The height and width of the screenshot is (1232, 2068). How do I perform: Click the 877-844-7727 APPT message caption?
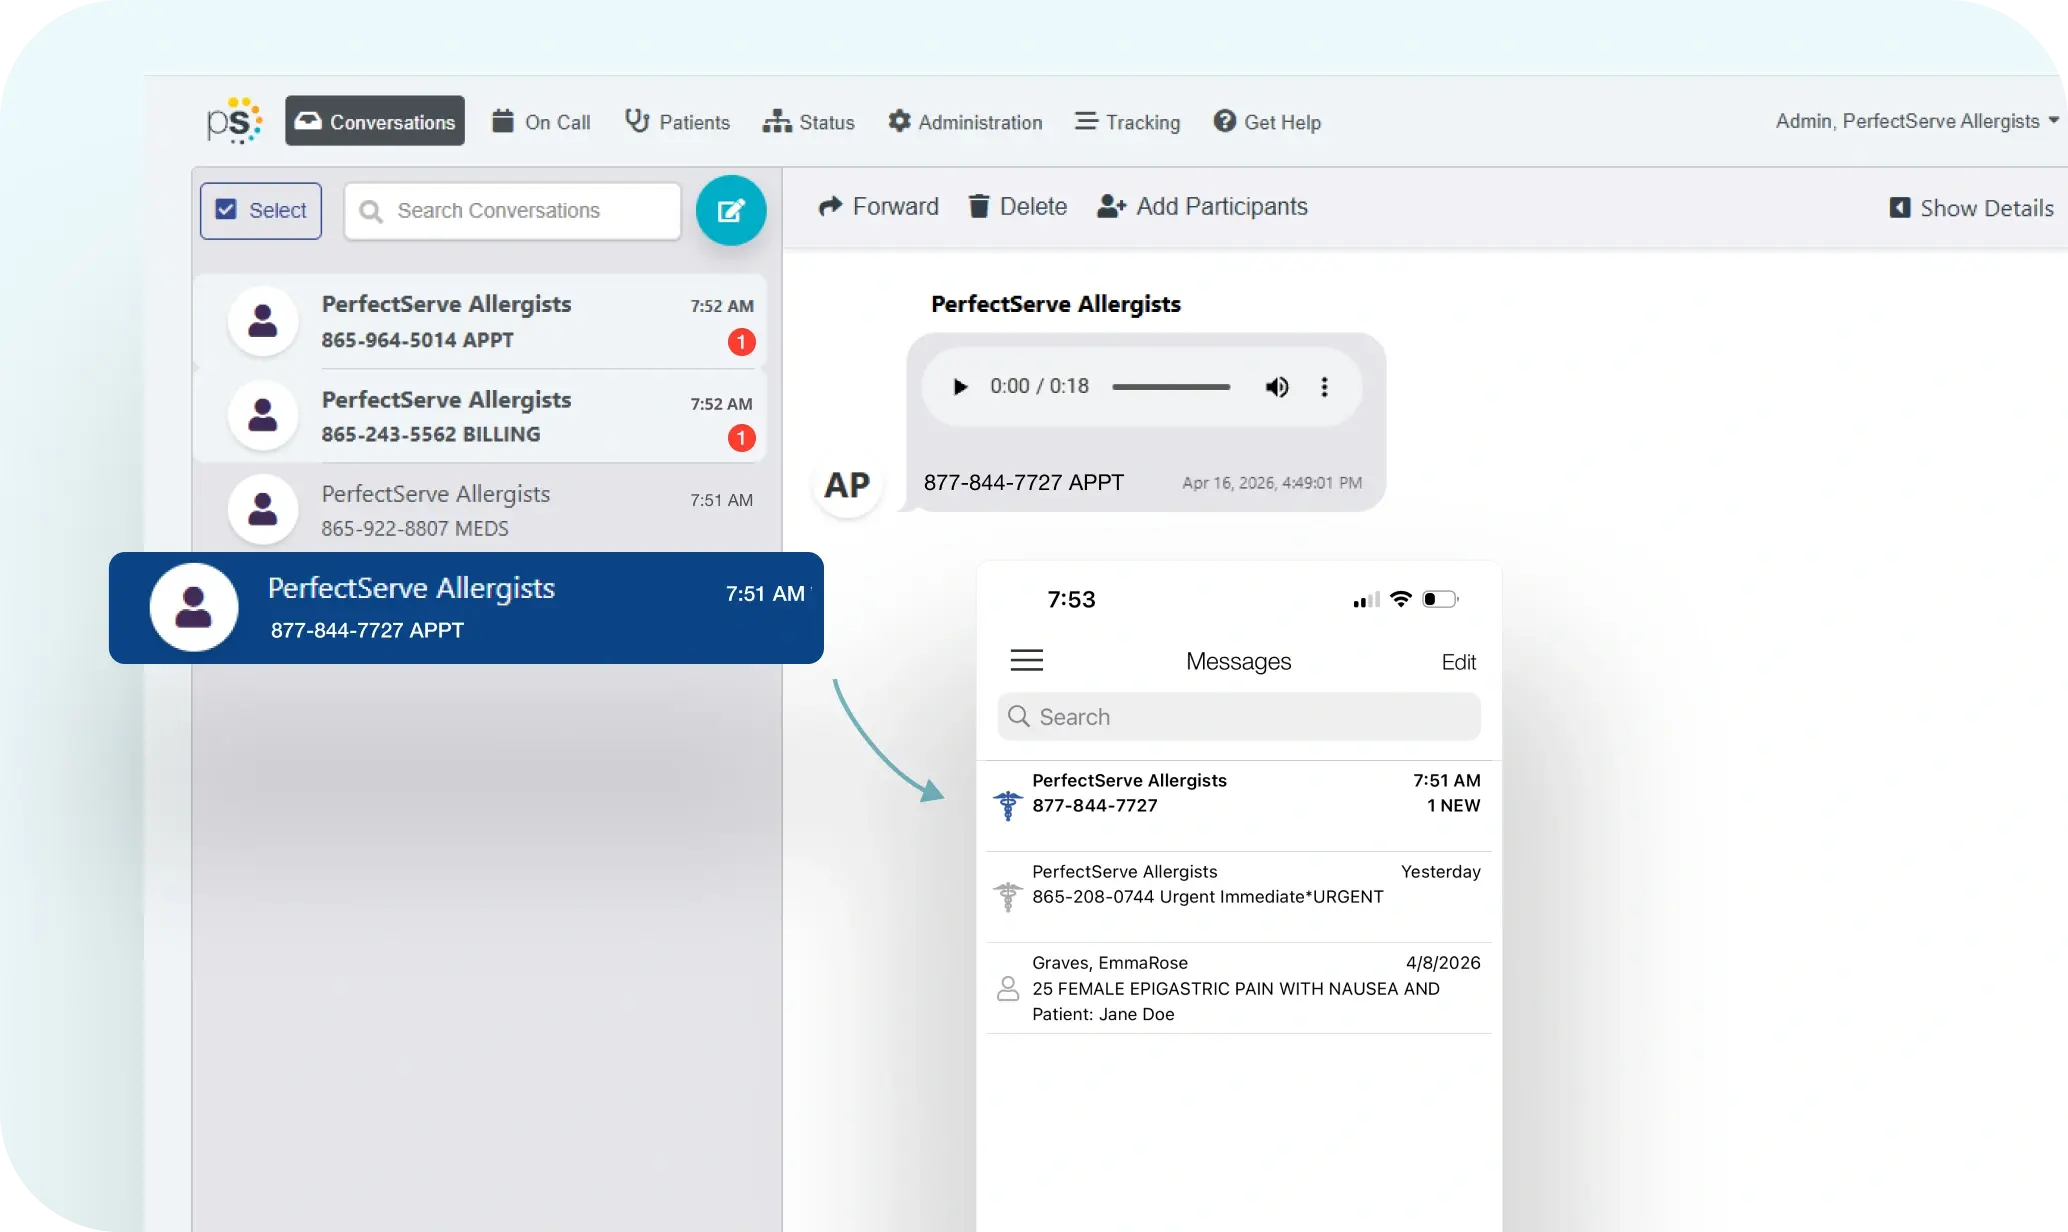1024,483
